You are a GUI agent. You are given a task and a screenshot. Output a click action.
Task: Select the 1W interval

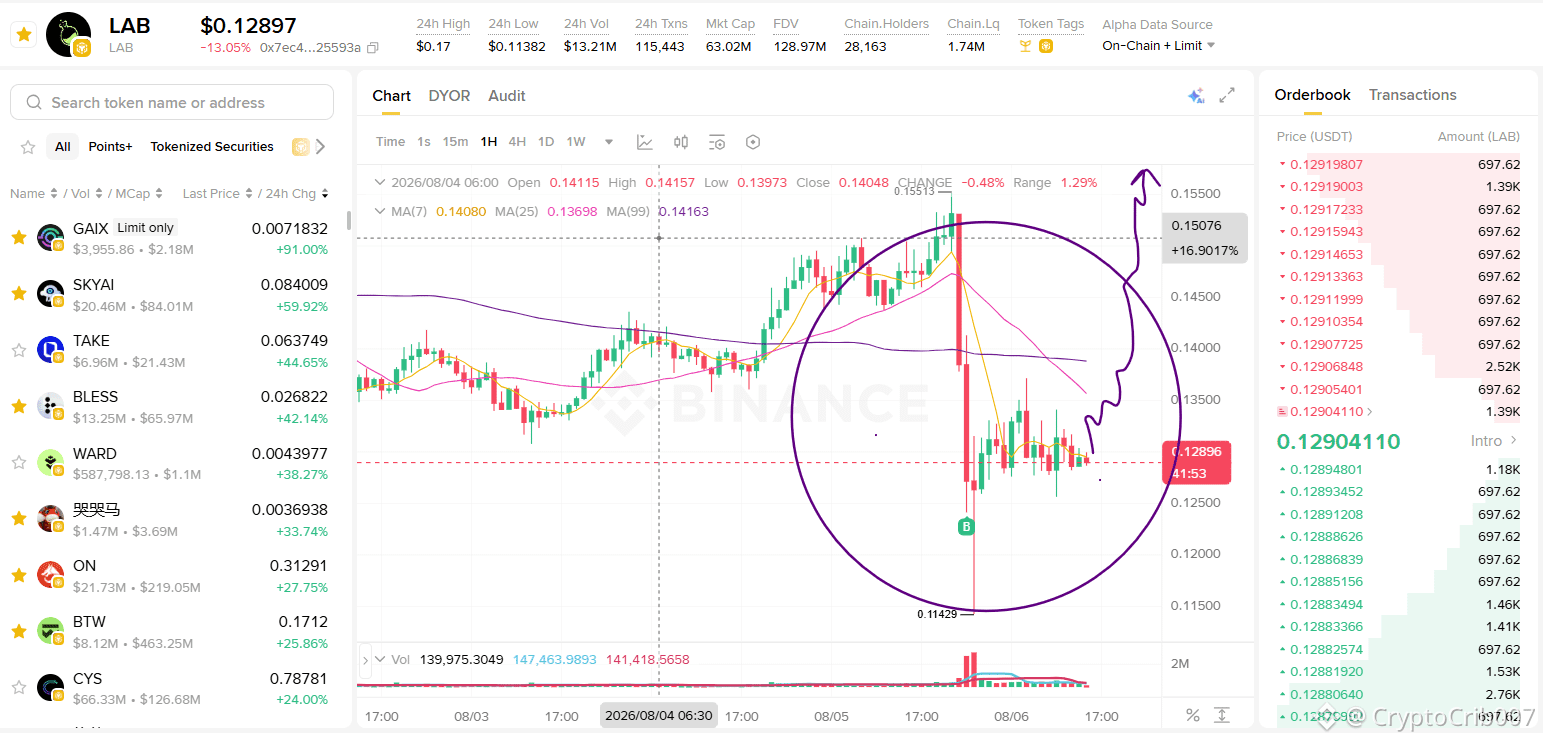click(x=576, y=142)
